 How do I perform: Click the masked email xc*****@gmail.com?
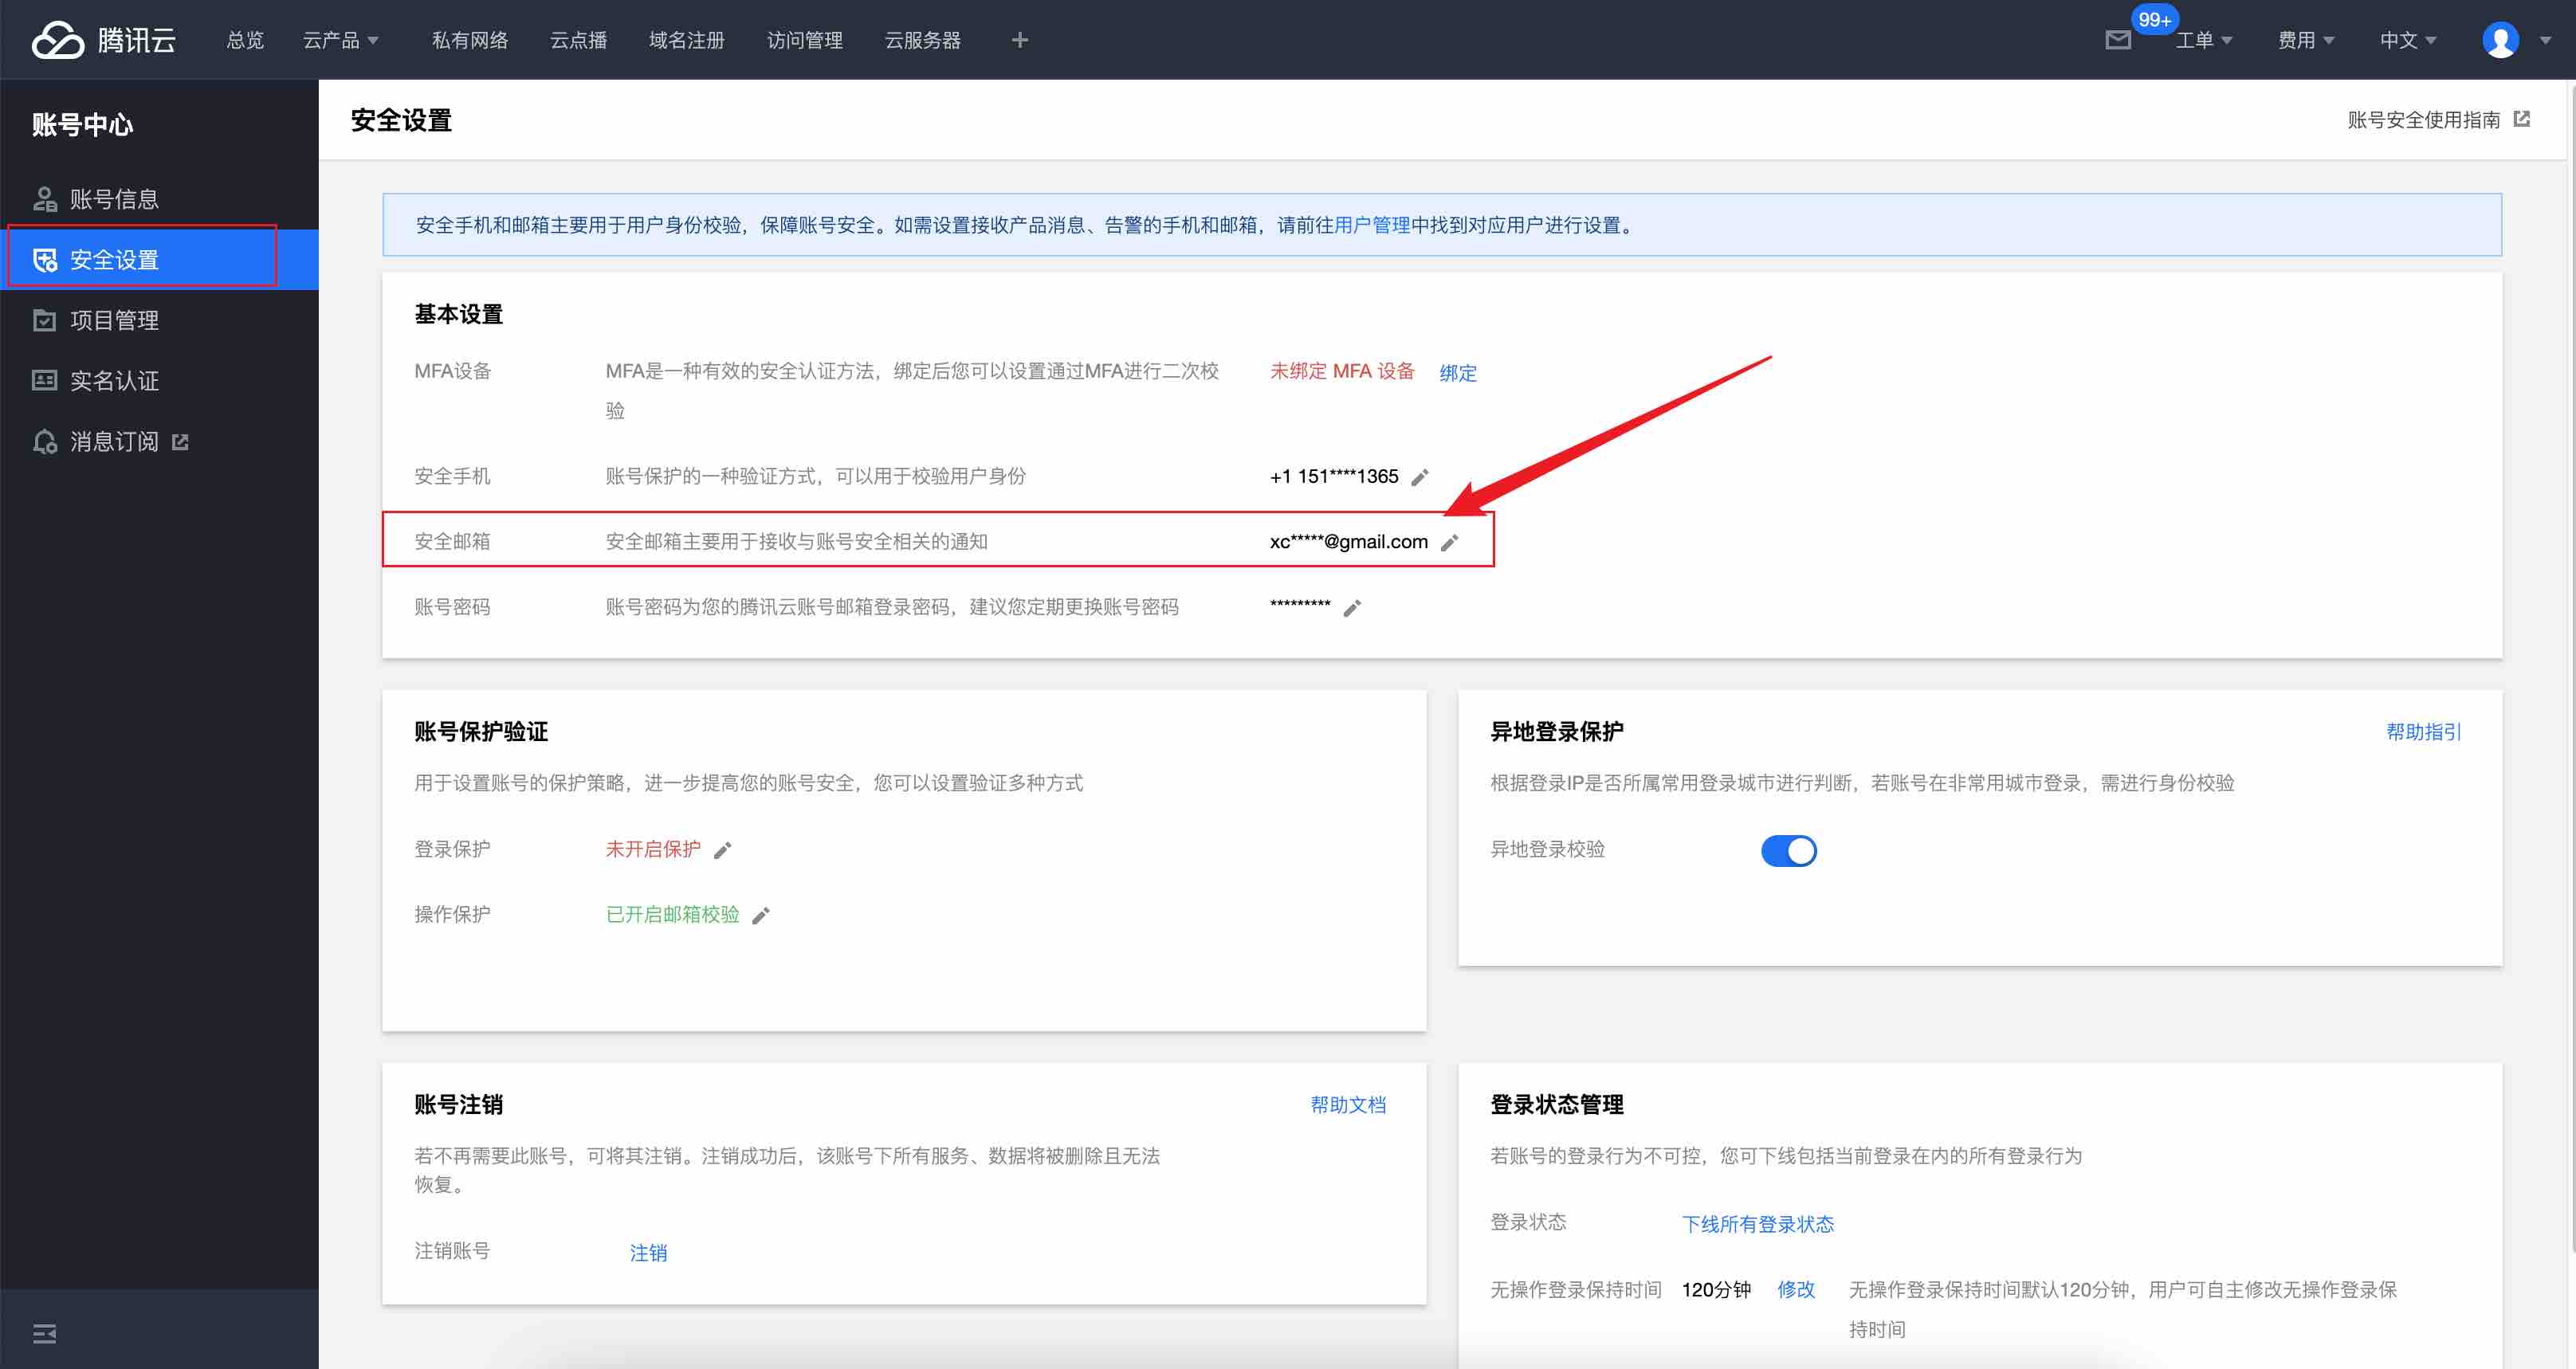[x=1348, y=542]
